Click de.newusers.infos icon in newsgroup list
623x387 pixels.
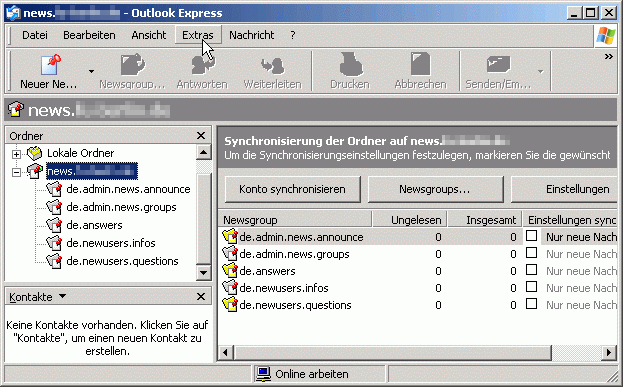coord(230,288)
